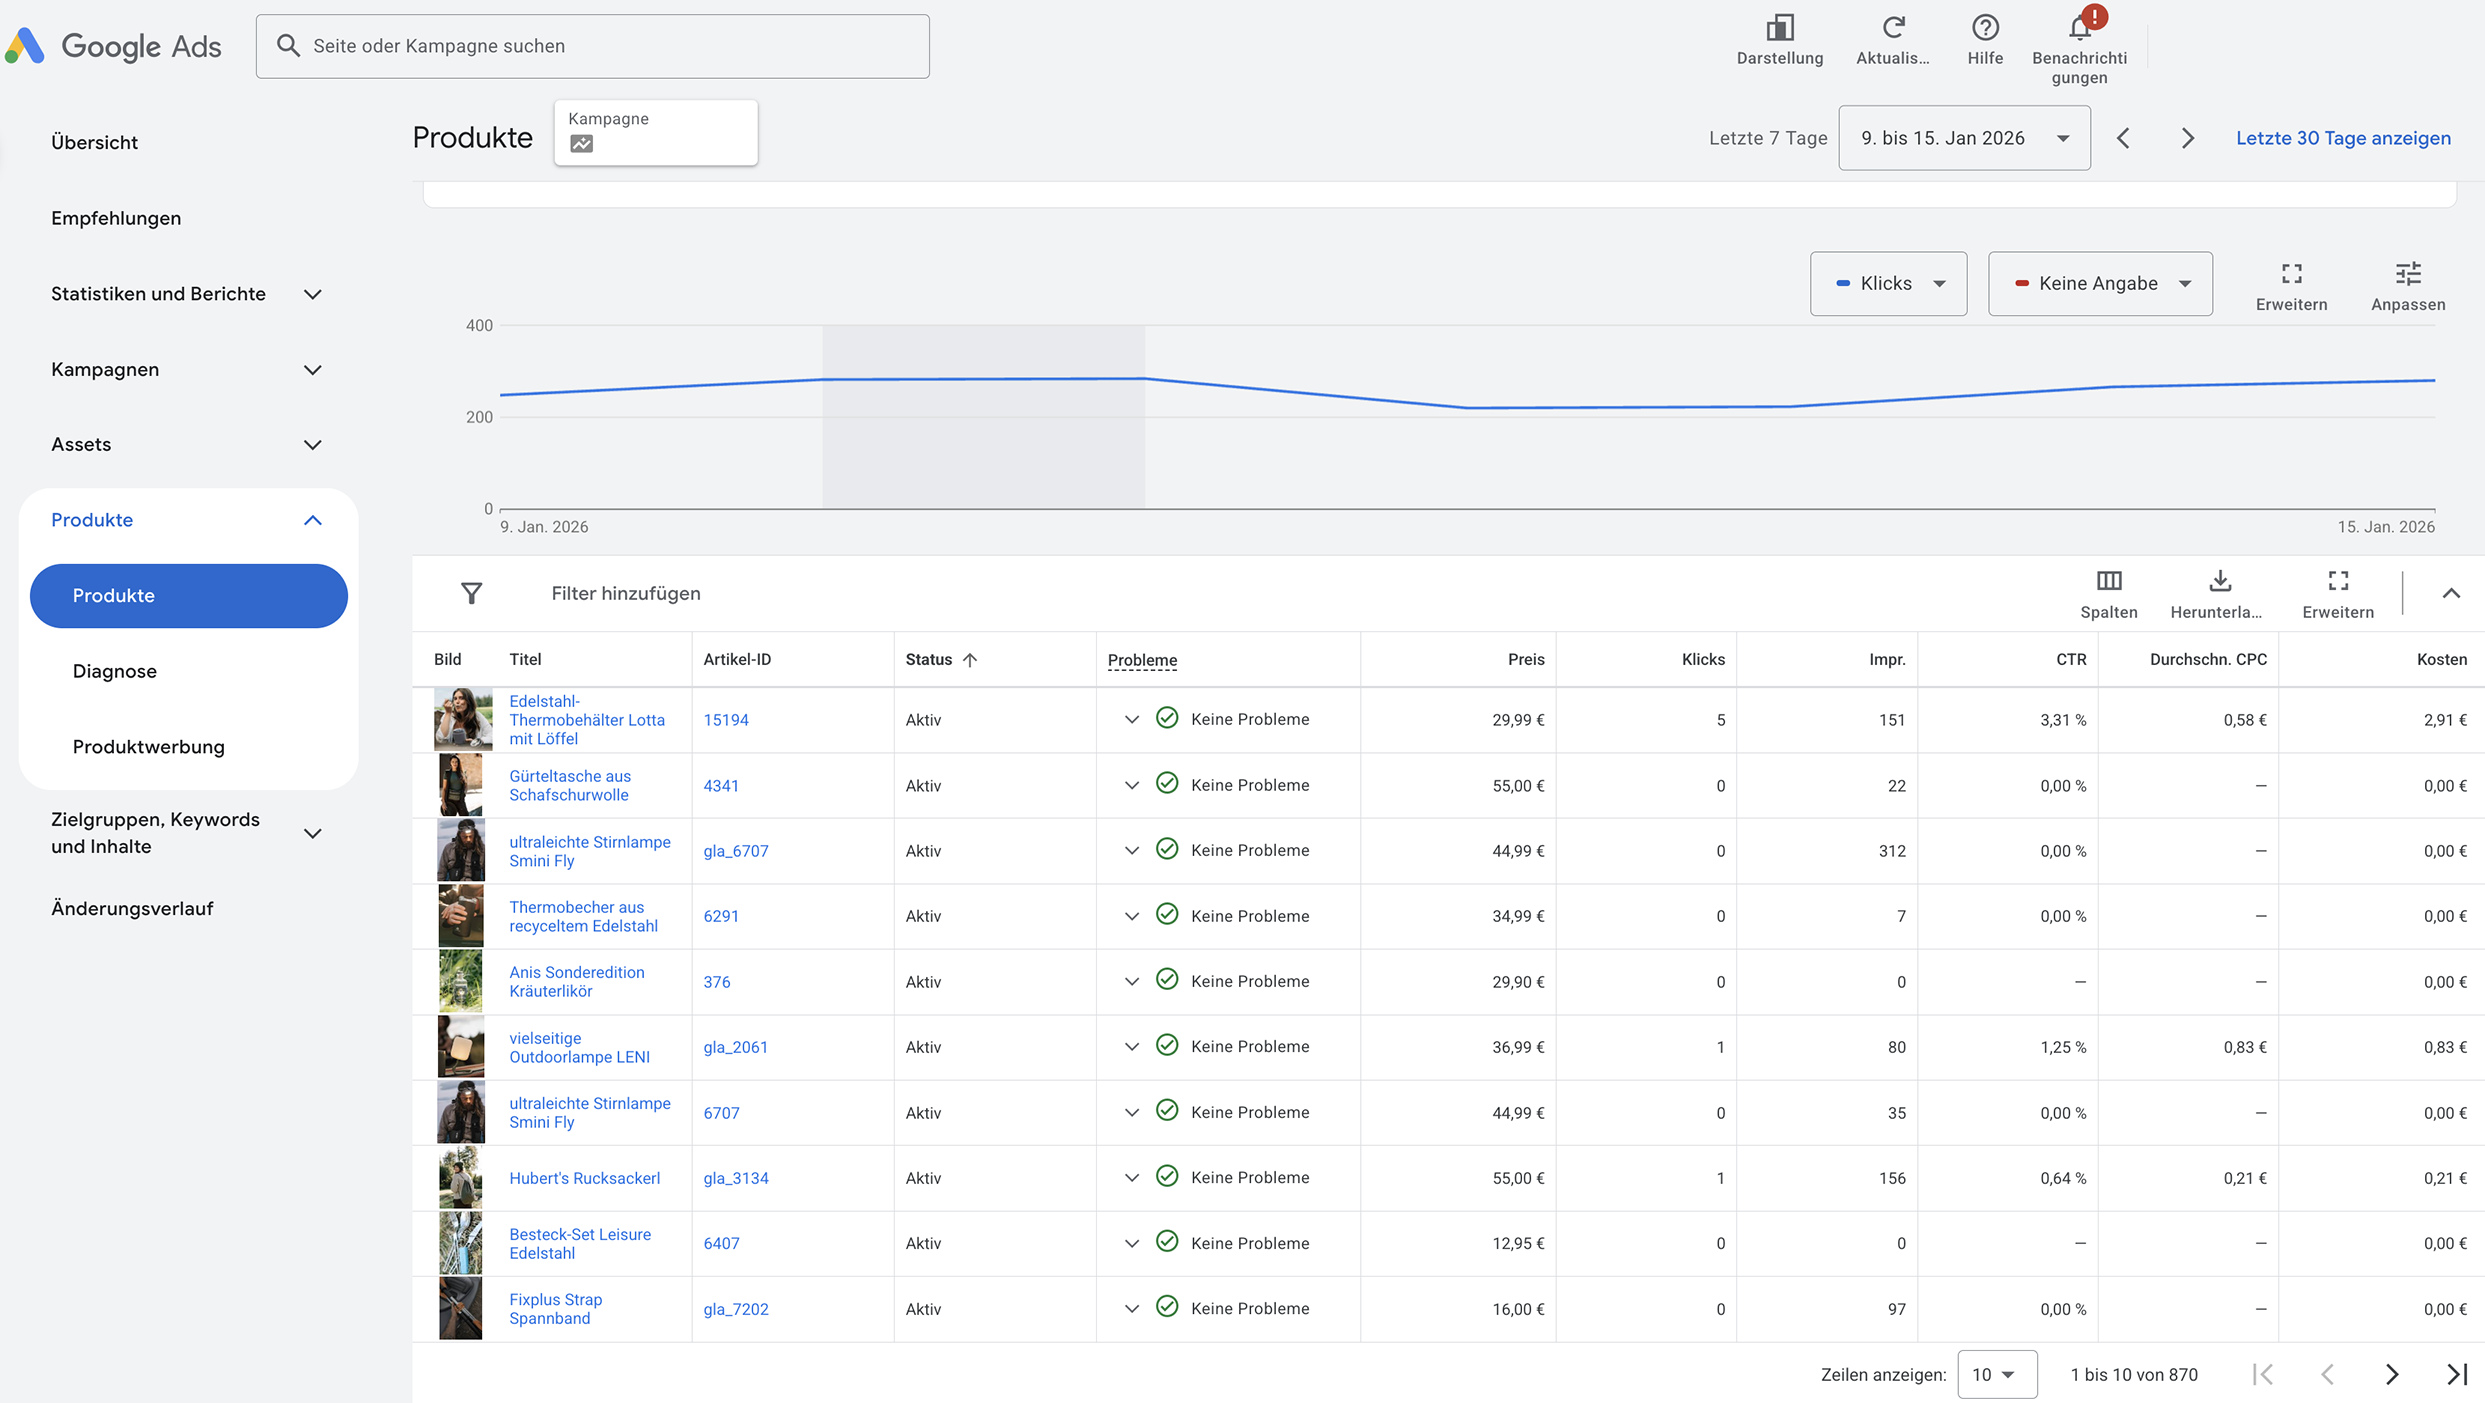Open date range 9. bis 15. Jan dropdown

[1963, 138]
